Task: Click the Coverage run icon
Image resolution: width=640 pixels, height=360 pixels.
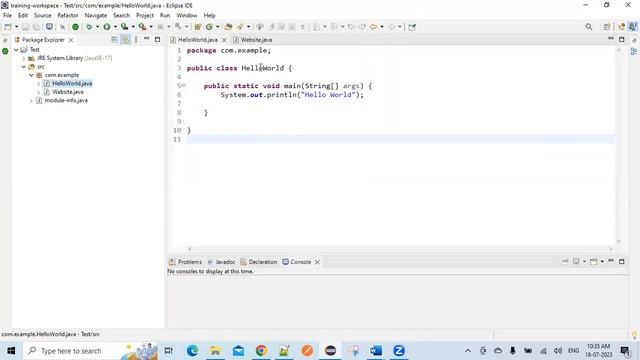Action: 124,27
